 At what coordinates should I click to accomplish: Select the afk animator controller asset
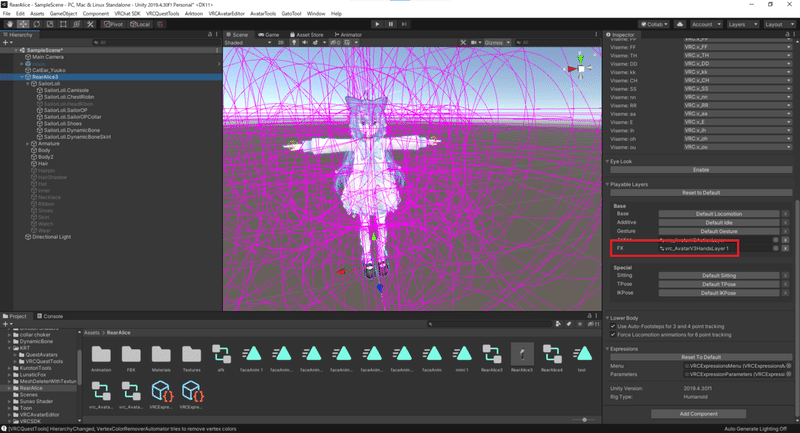click(221, 358)
